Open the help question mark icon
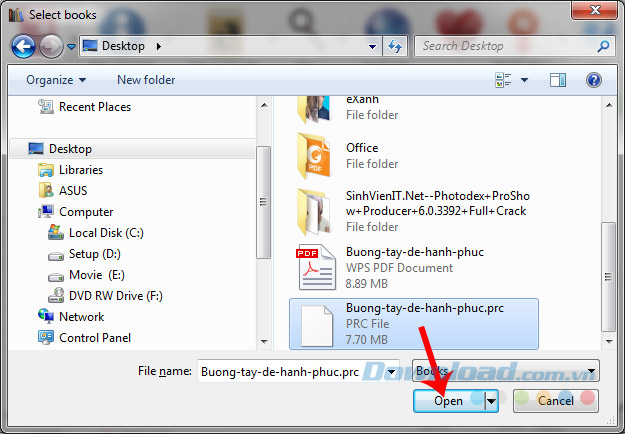 [593, 80]
